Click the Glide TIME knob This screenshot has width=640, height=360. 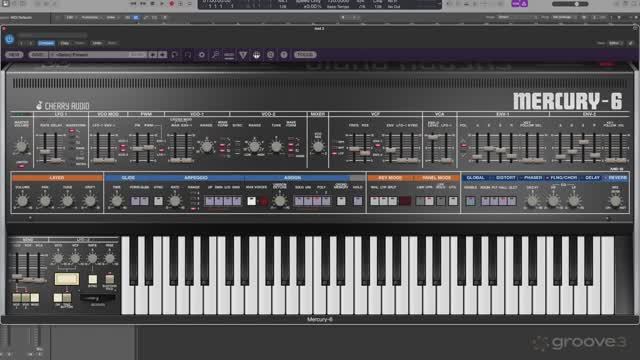[x=117, y=201]
